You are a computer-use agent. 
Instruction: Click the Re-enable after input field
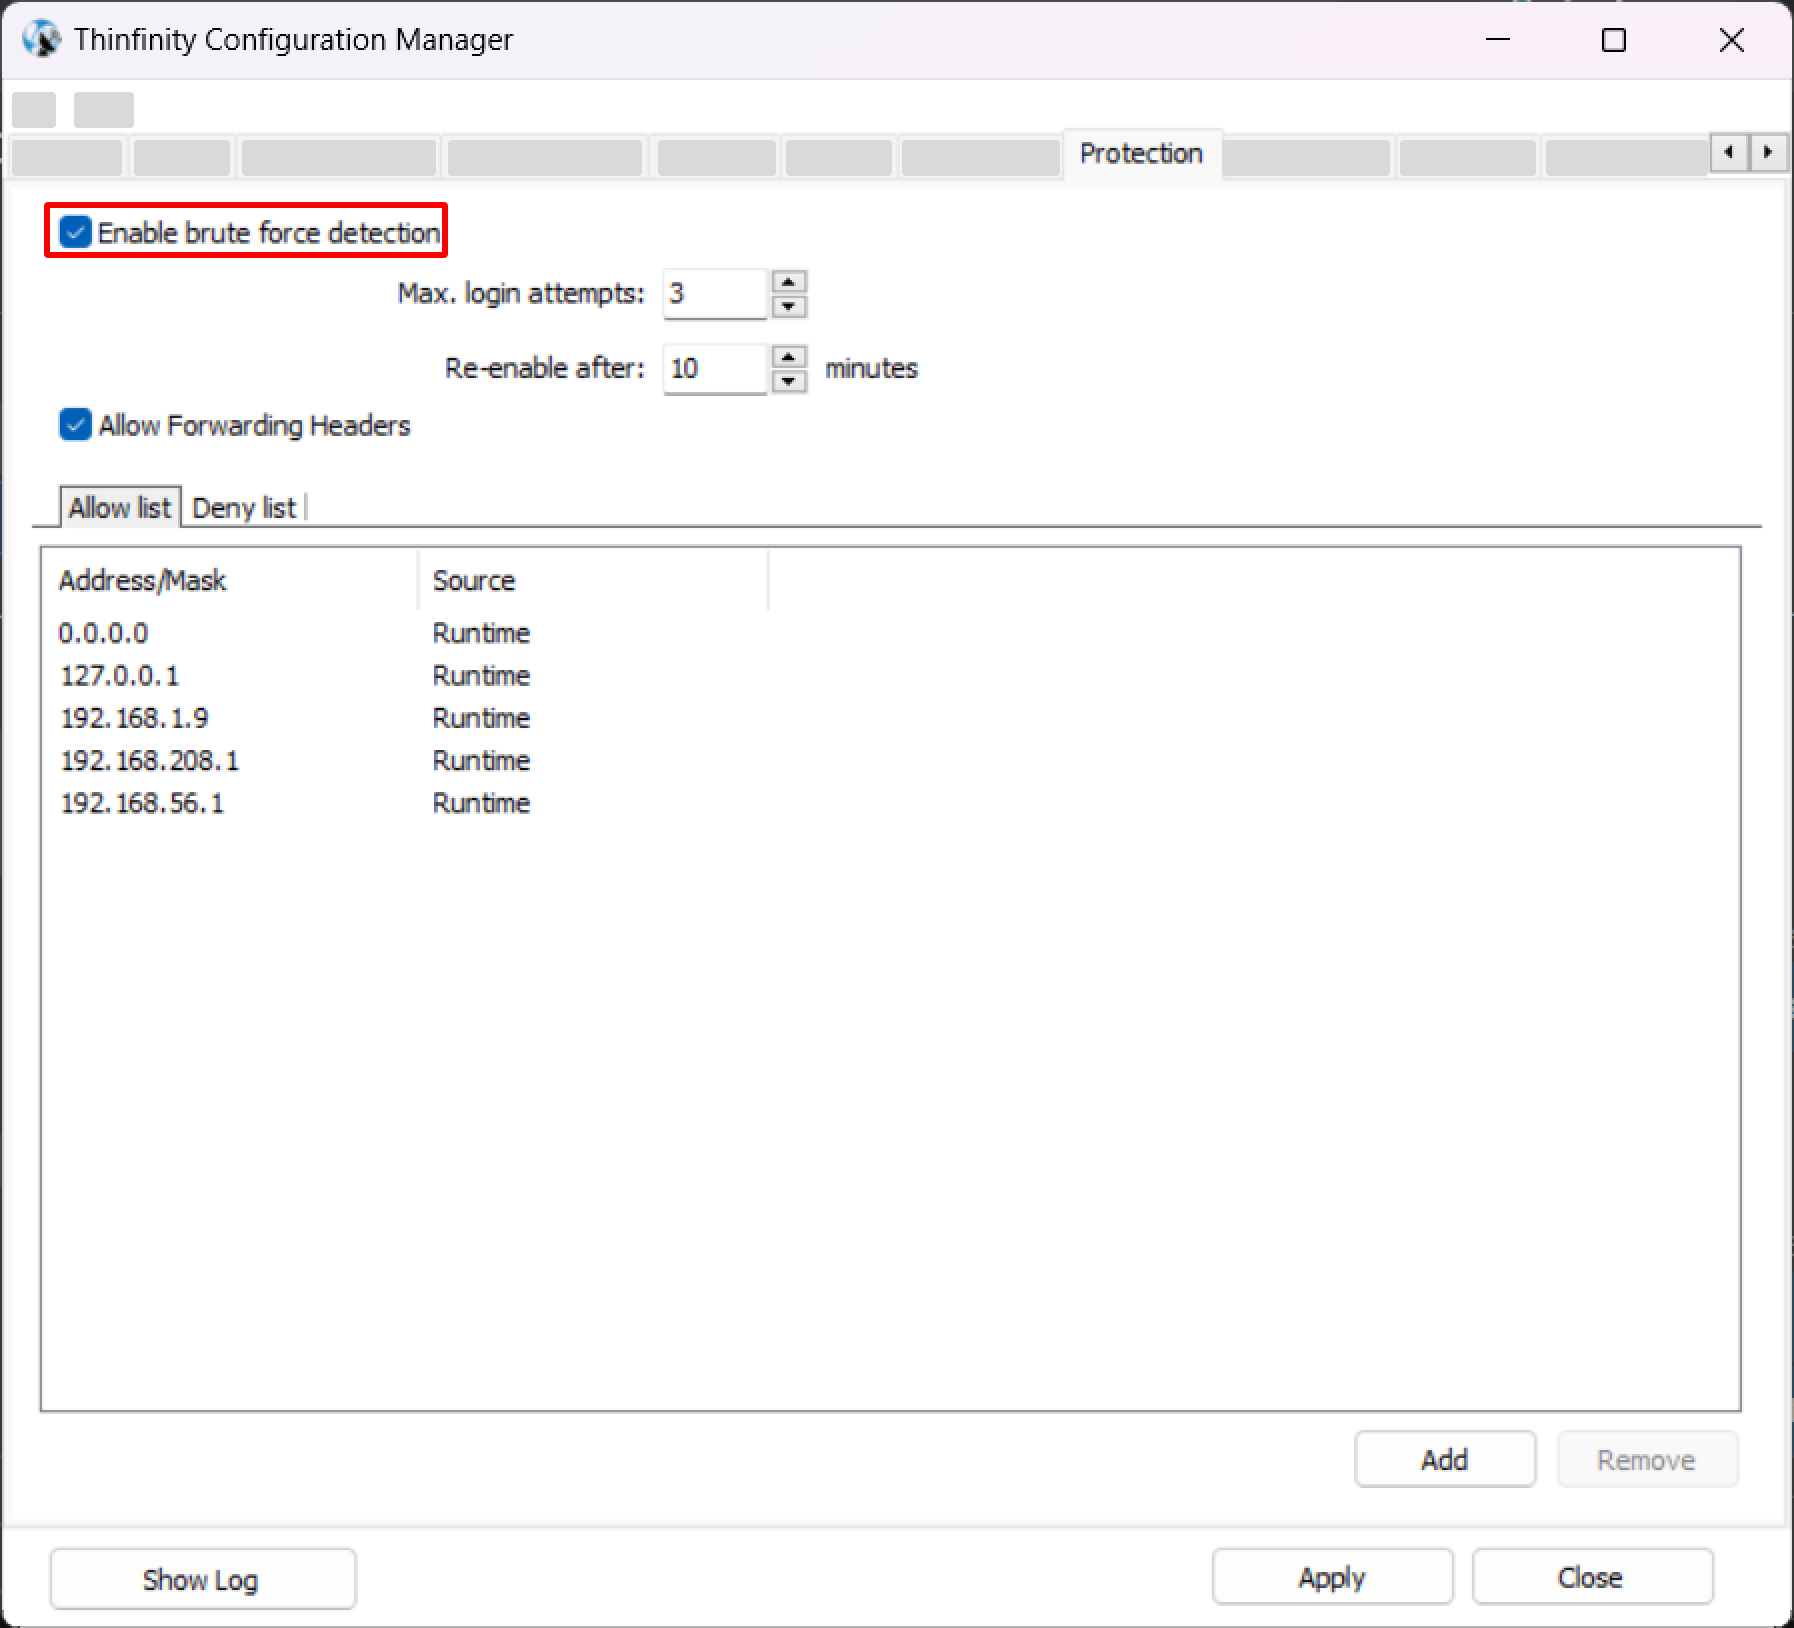click(715, 369)
